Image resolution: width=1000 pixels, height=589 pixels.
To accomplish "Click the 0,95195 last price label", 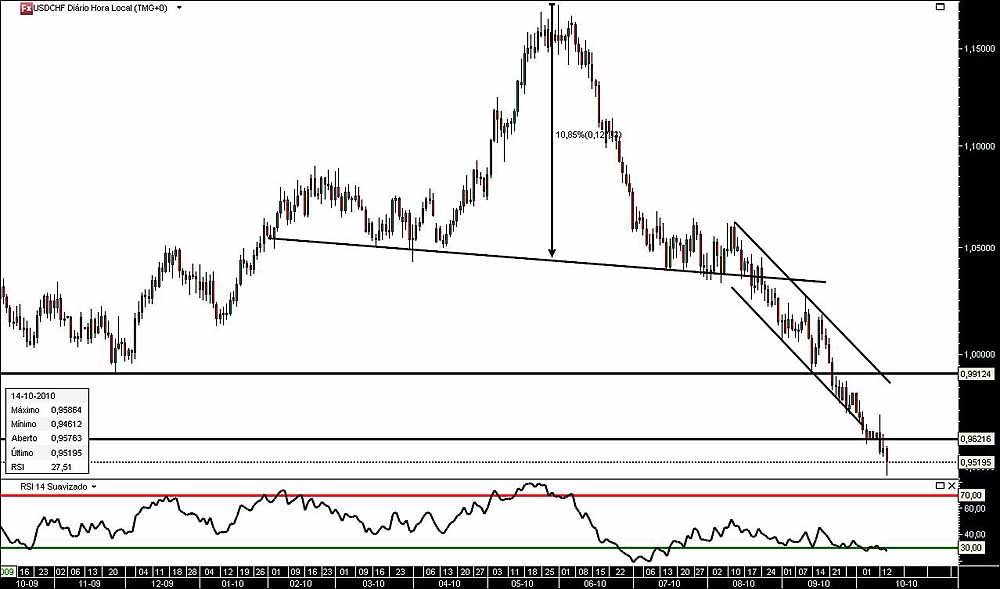I will tap(978, 462).
